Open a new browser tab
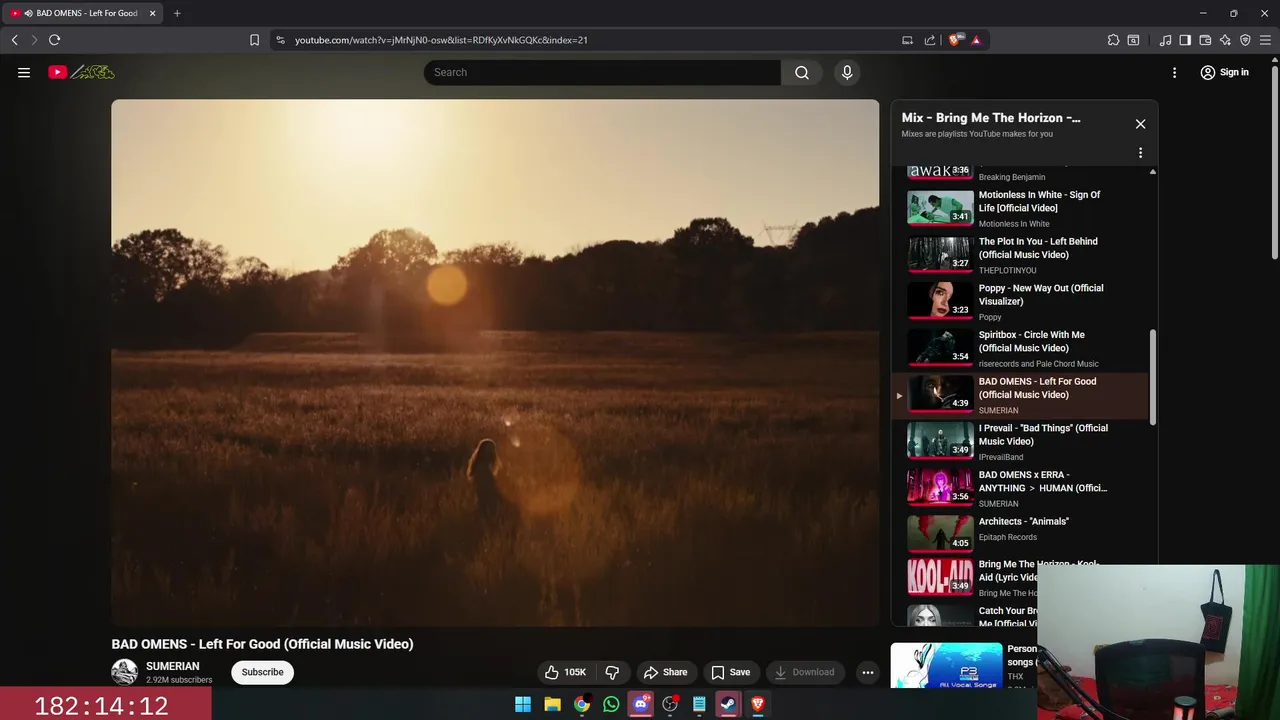The image size is (1280, 720). tap(177, 13)
